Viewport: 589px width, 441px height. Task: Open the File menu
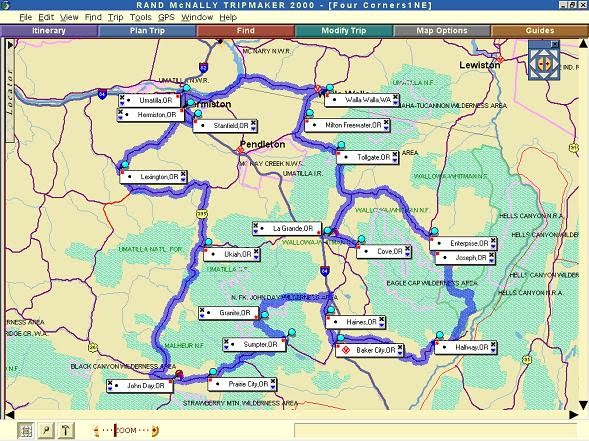click(26, 17)
